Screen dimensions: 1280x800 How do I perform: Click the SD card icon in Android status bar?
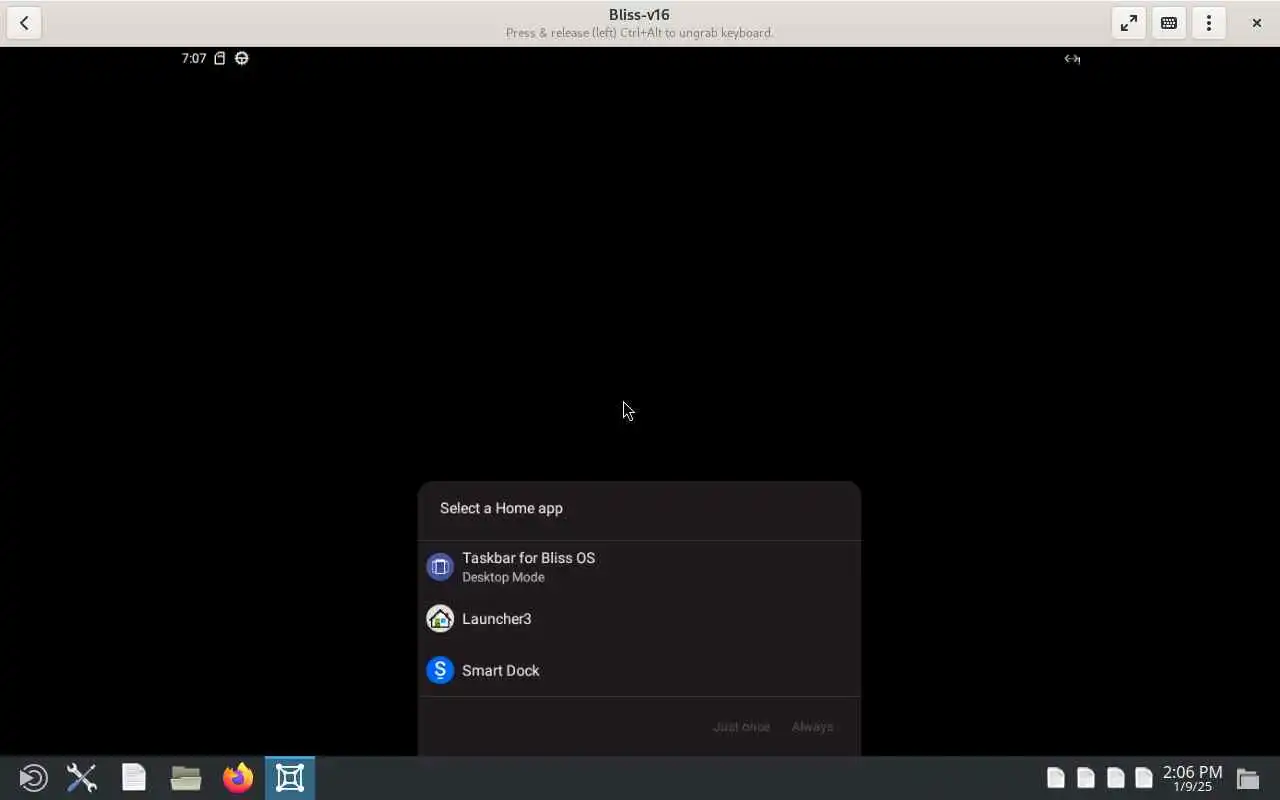[x=220, y=58]
